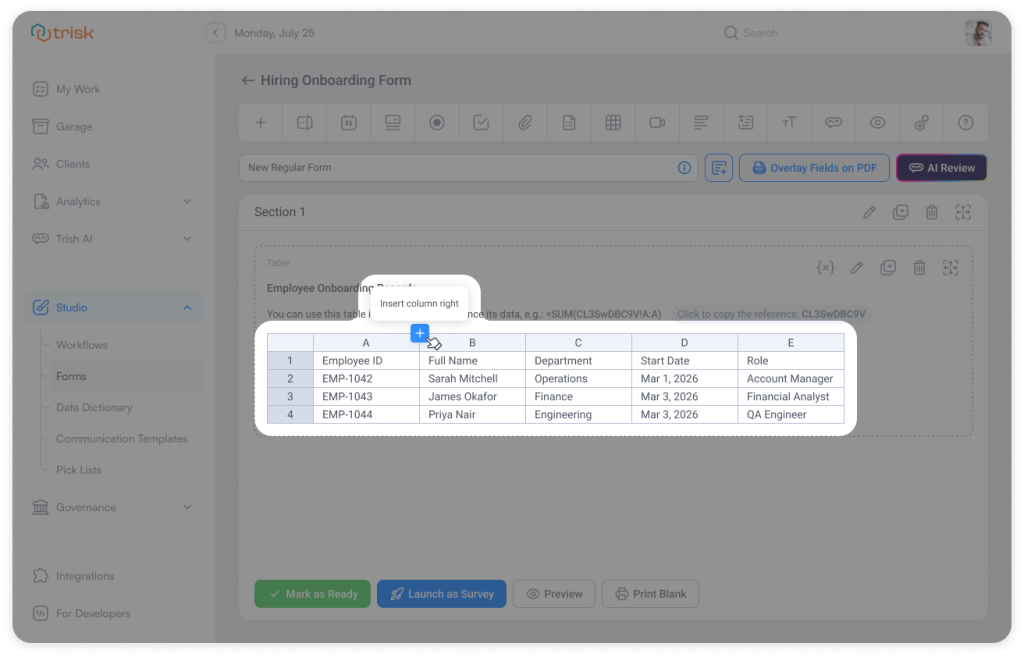The width and height of the screenshot is (1024, 657).
Task: Expand the Analytics sidebar menu
Action: [113, 201]
